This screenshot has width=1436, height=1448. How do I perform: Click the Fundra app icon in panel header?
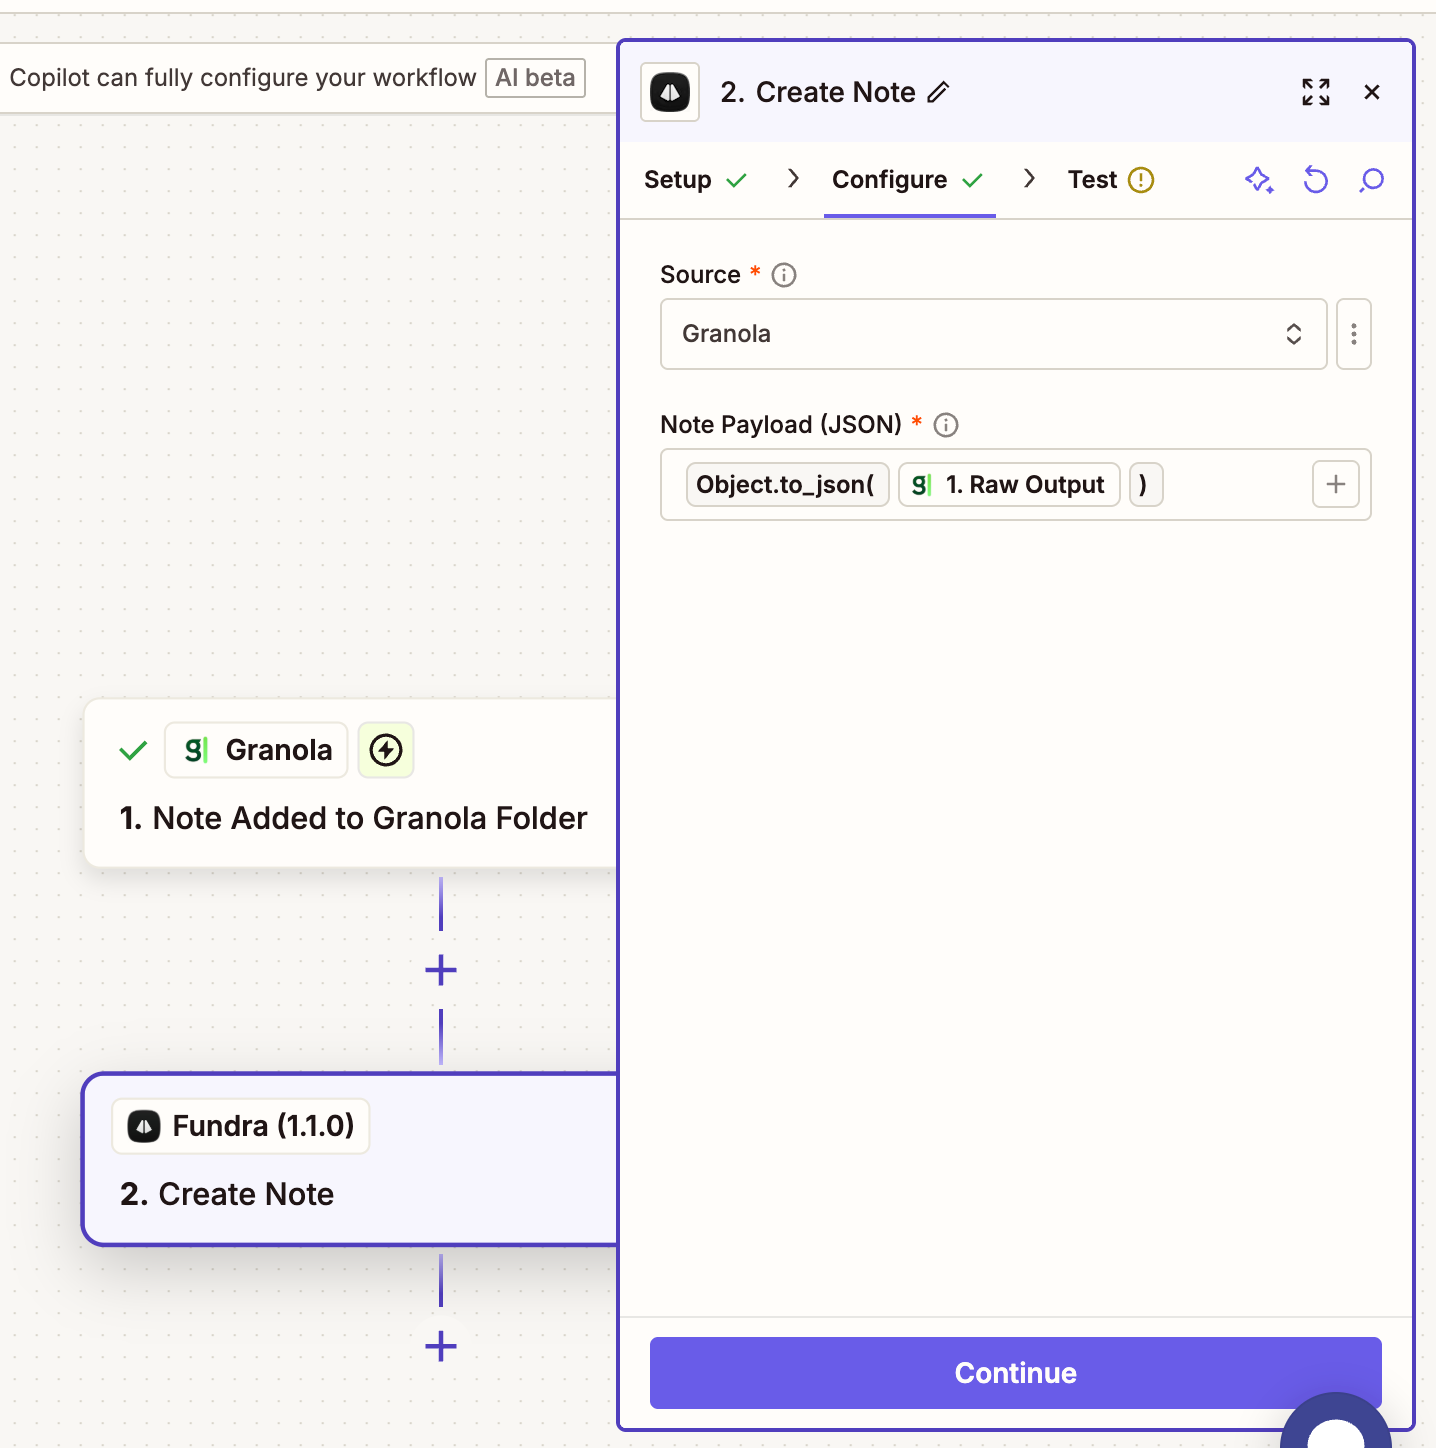[670, 92]
